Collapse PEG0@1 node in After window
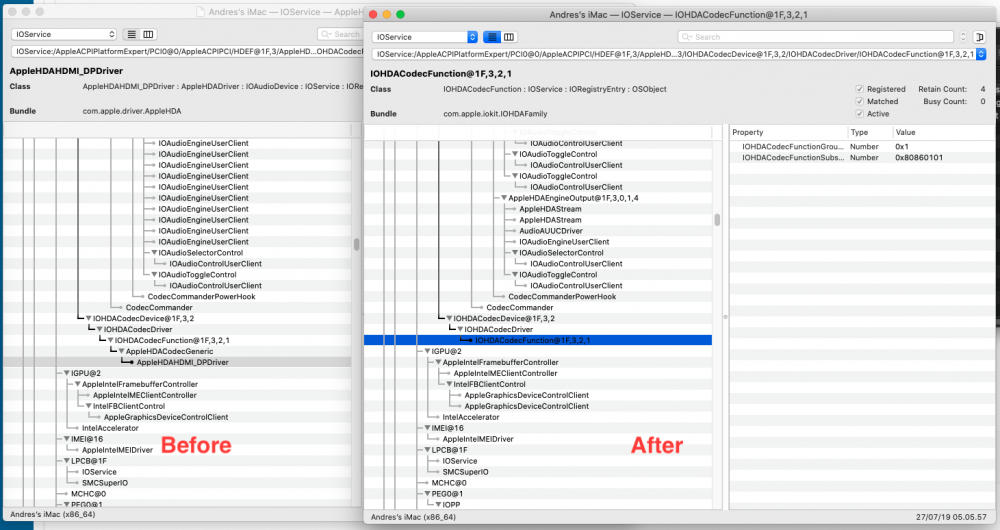The height and width of the screenshot is (530, 1000). [427, 494]
